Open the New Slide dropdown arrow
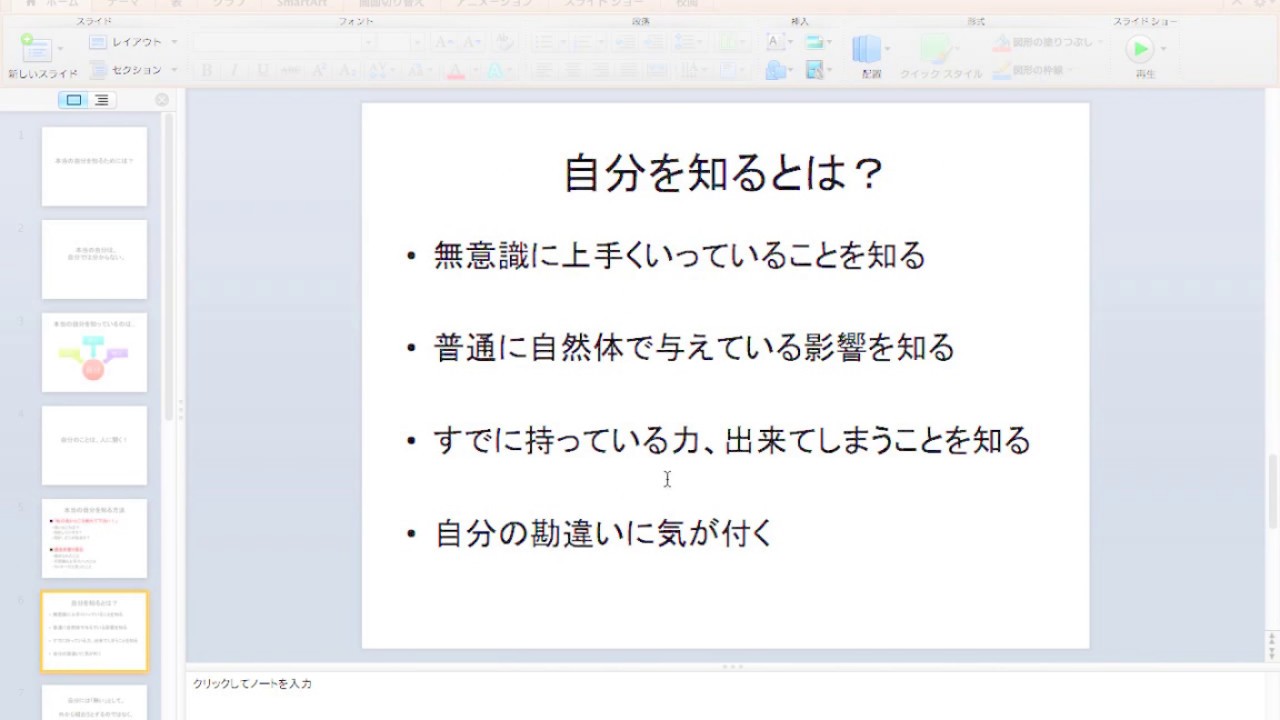 (60, 48)
